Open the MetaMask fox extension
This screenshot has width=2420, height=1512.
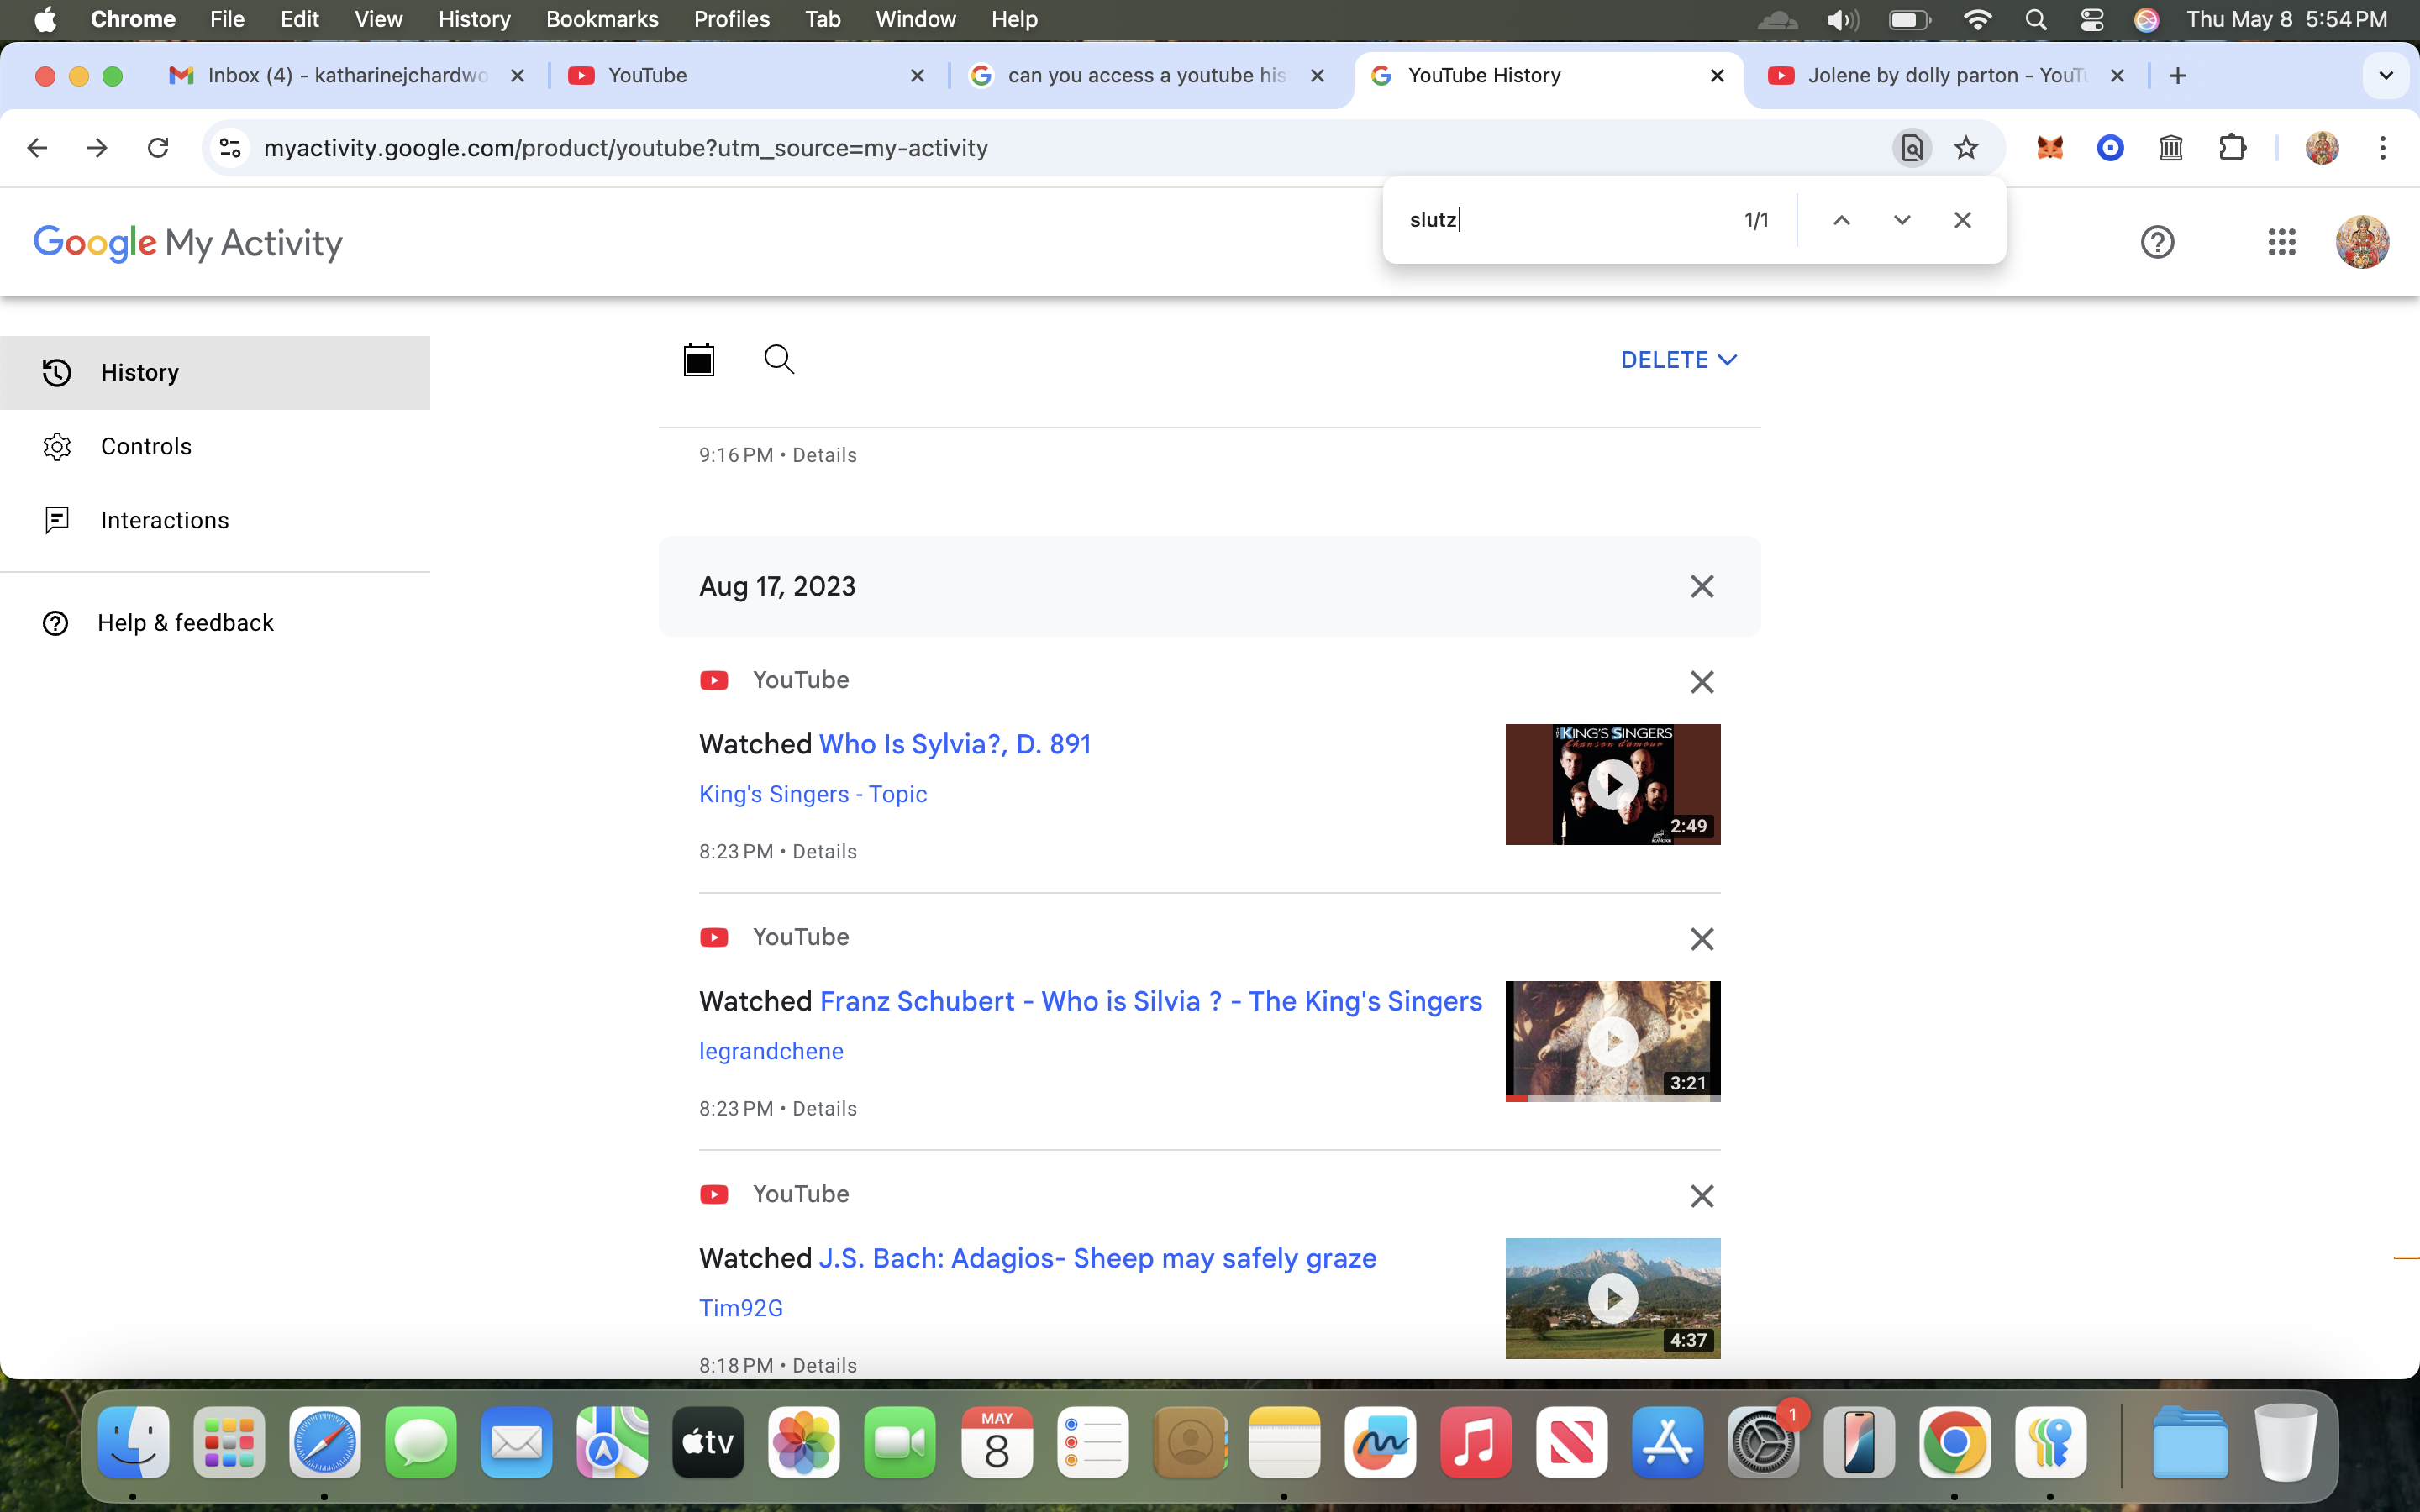coord(2050,148)
